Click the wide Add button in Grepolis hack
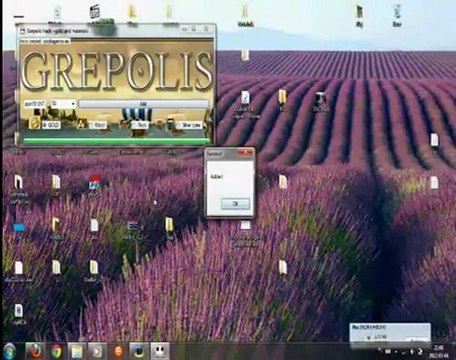 point(143,104)
